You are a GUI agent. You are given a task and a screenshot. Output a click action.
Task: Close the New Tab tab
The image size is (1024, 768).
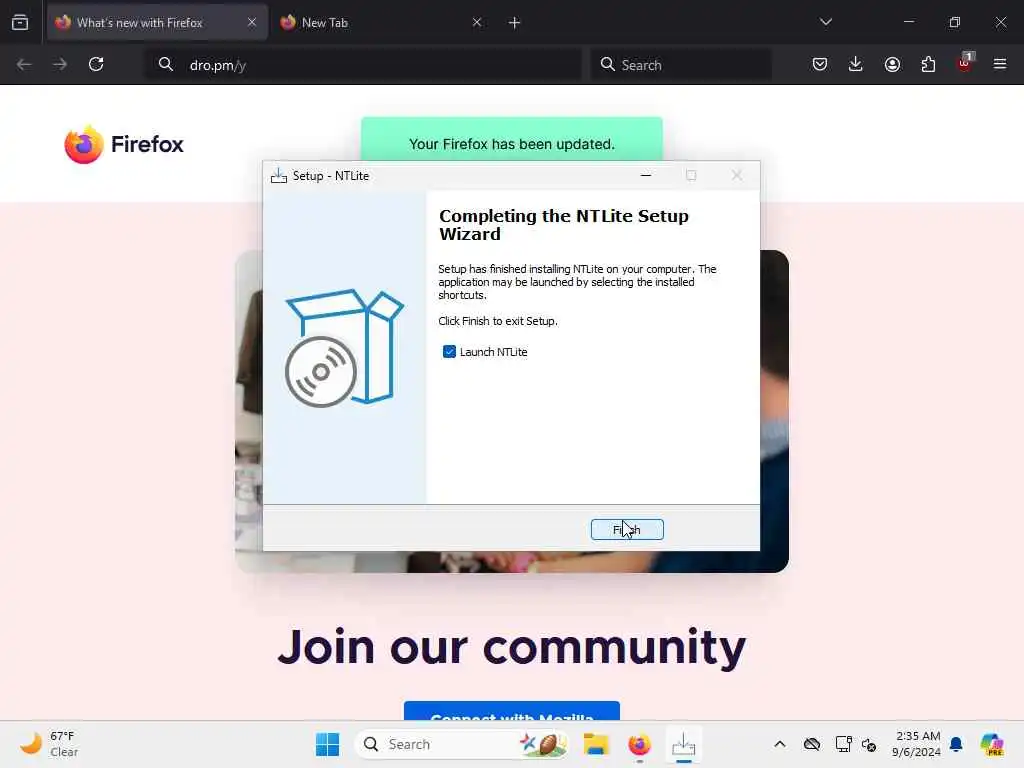[x=477, y=23]
